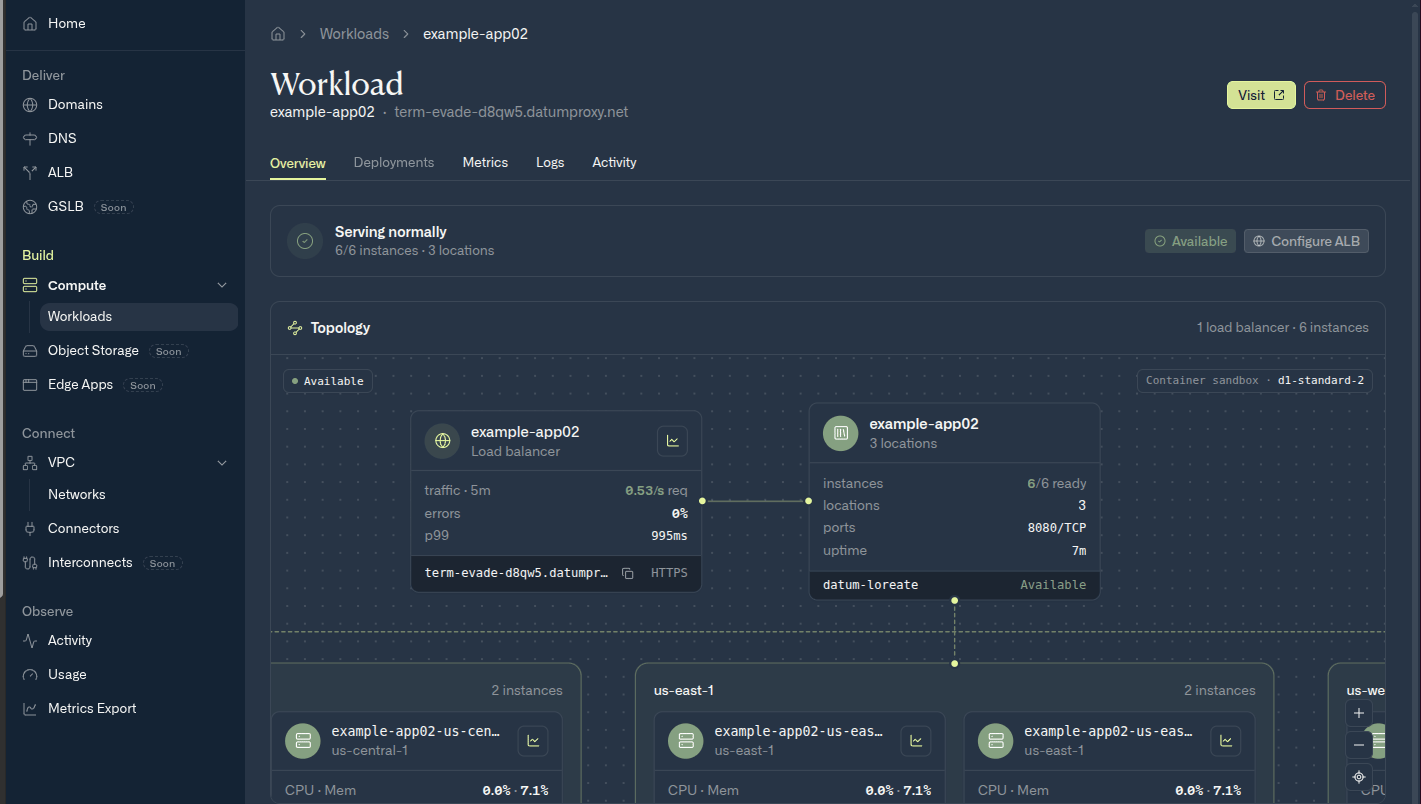Click the home icon in the breadcrumb
This screenshot has width=1421, height=804.
[278, 34]
